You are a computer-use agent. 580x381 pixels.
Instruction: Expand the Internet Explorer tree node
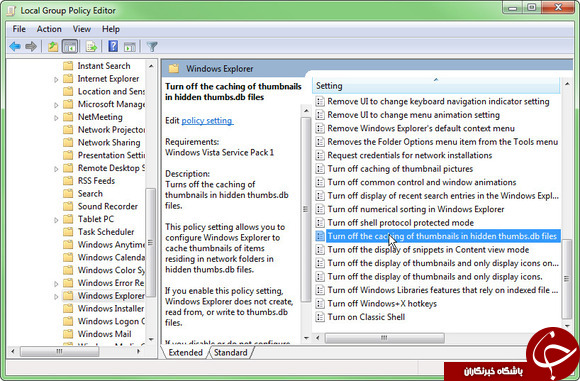tap(56, 80)
